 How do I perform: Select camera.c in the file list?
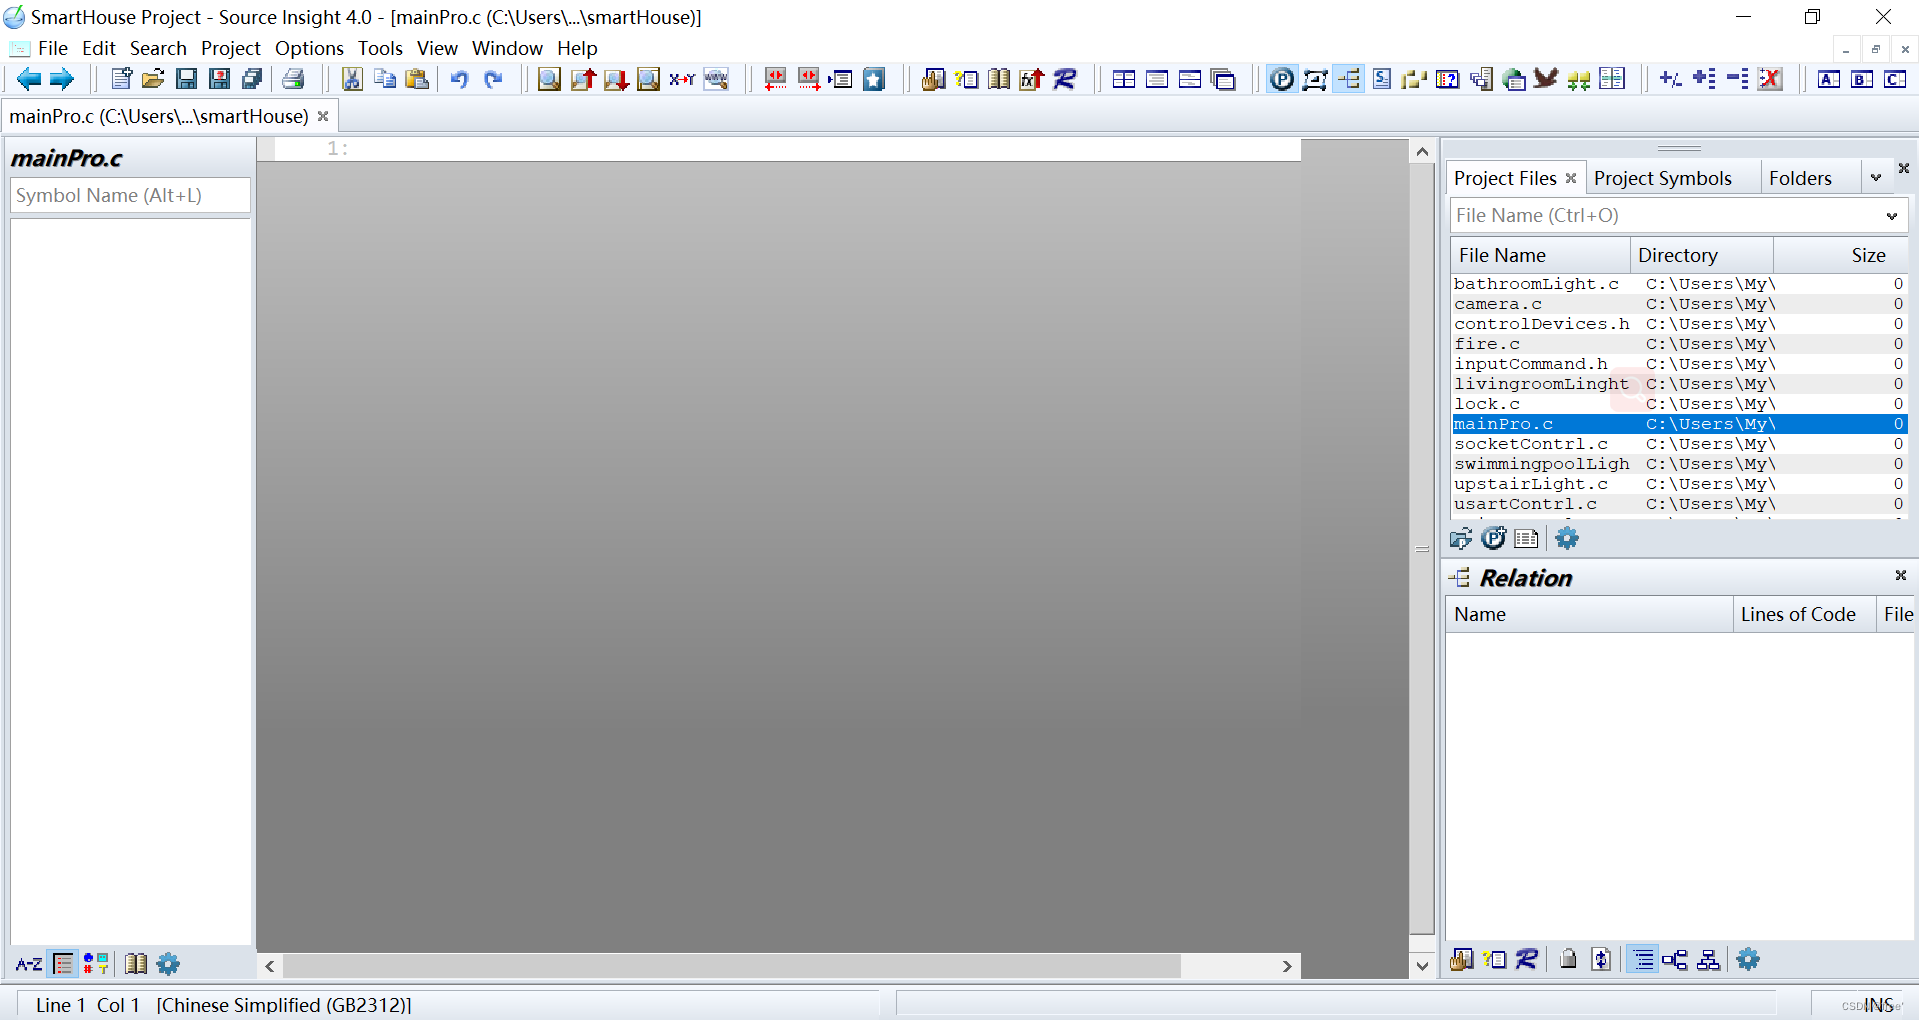1678,304
